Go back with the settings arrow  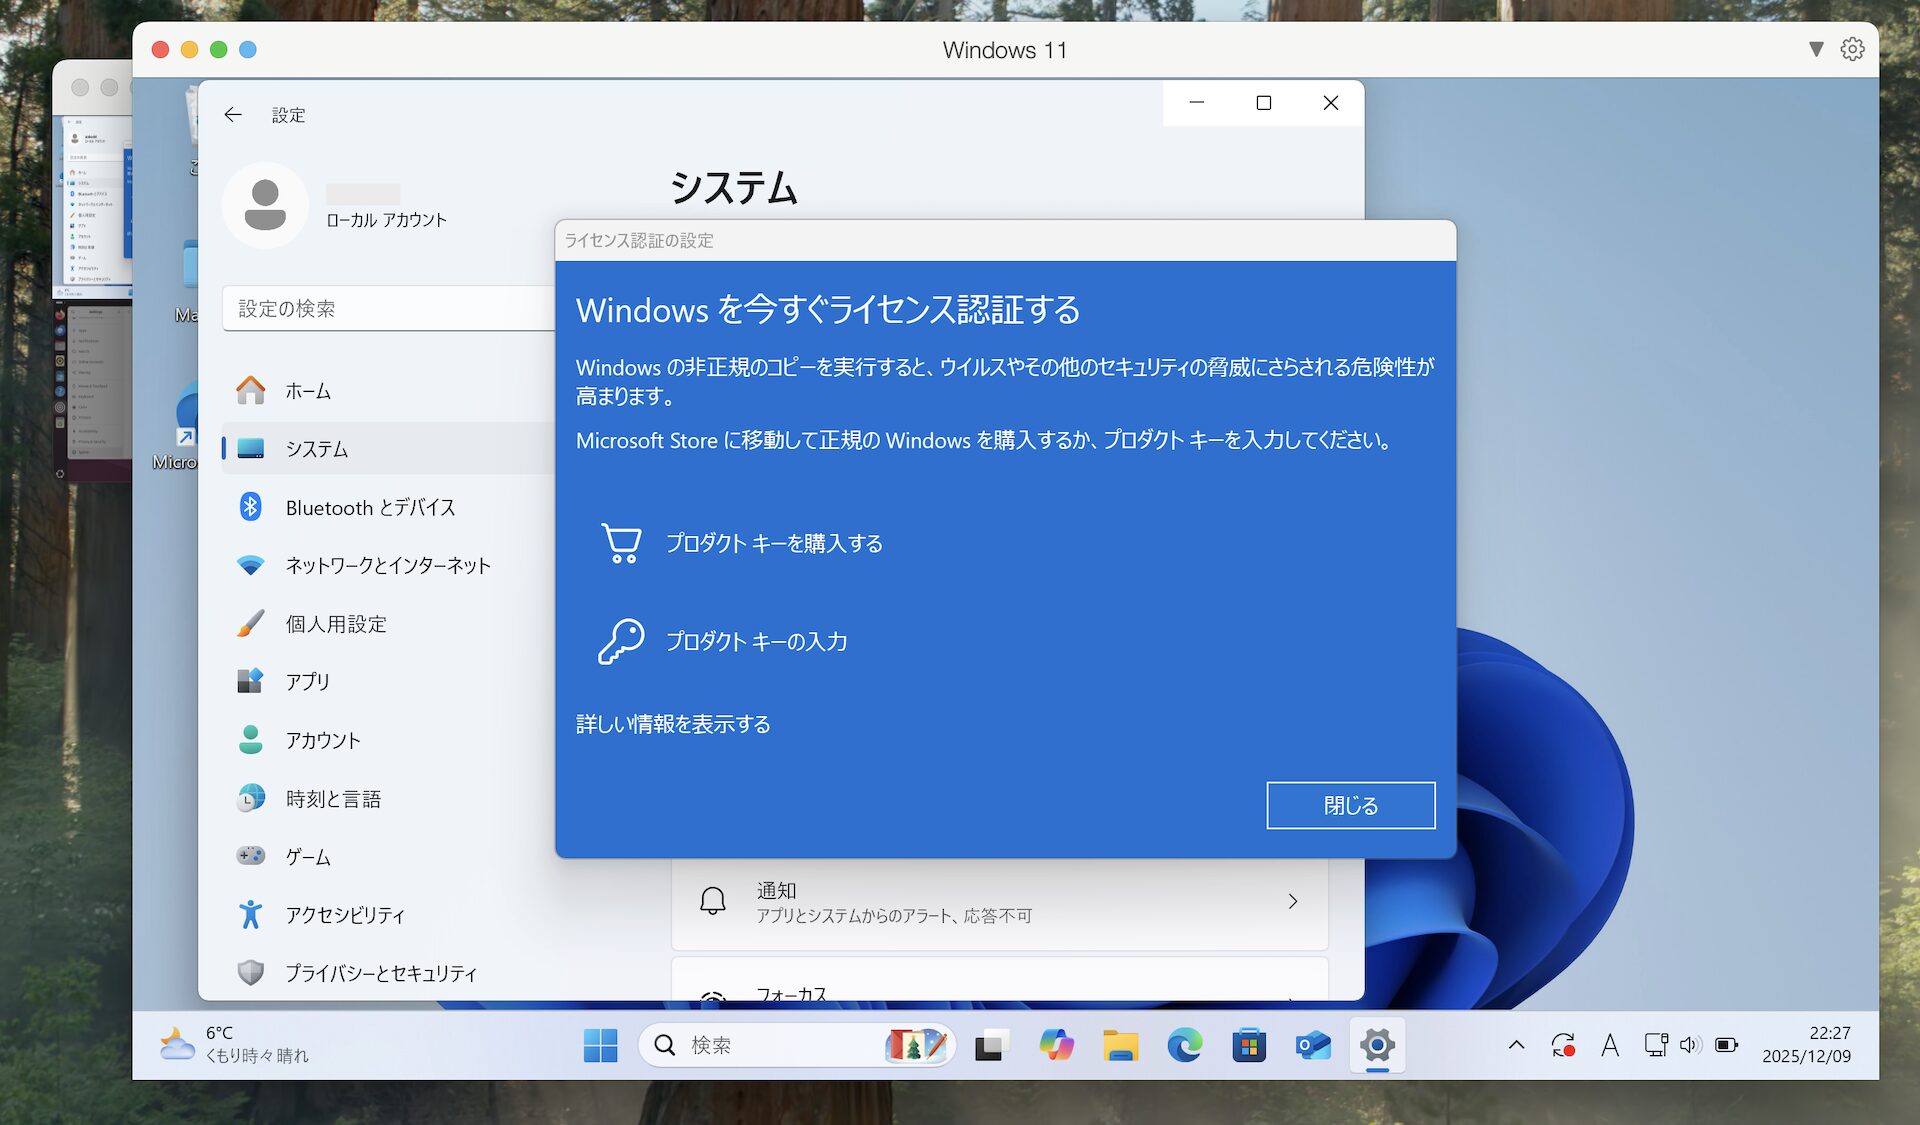(x=233, y=115)
